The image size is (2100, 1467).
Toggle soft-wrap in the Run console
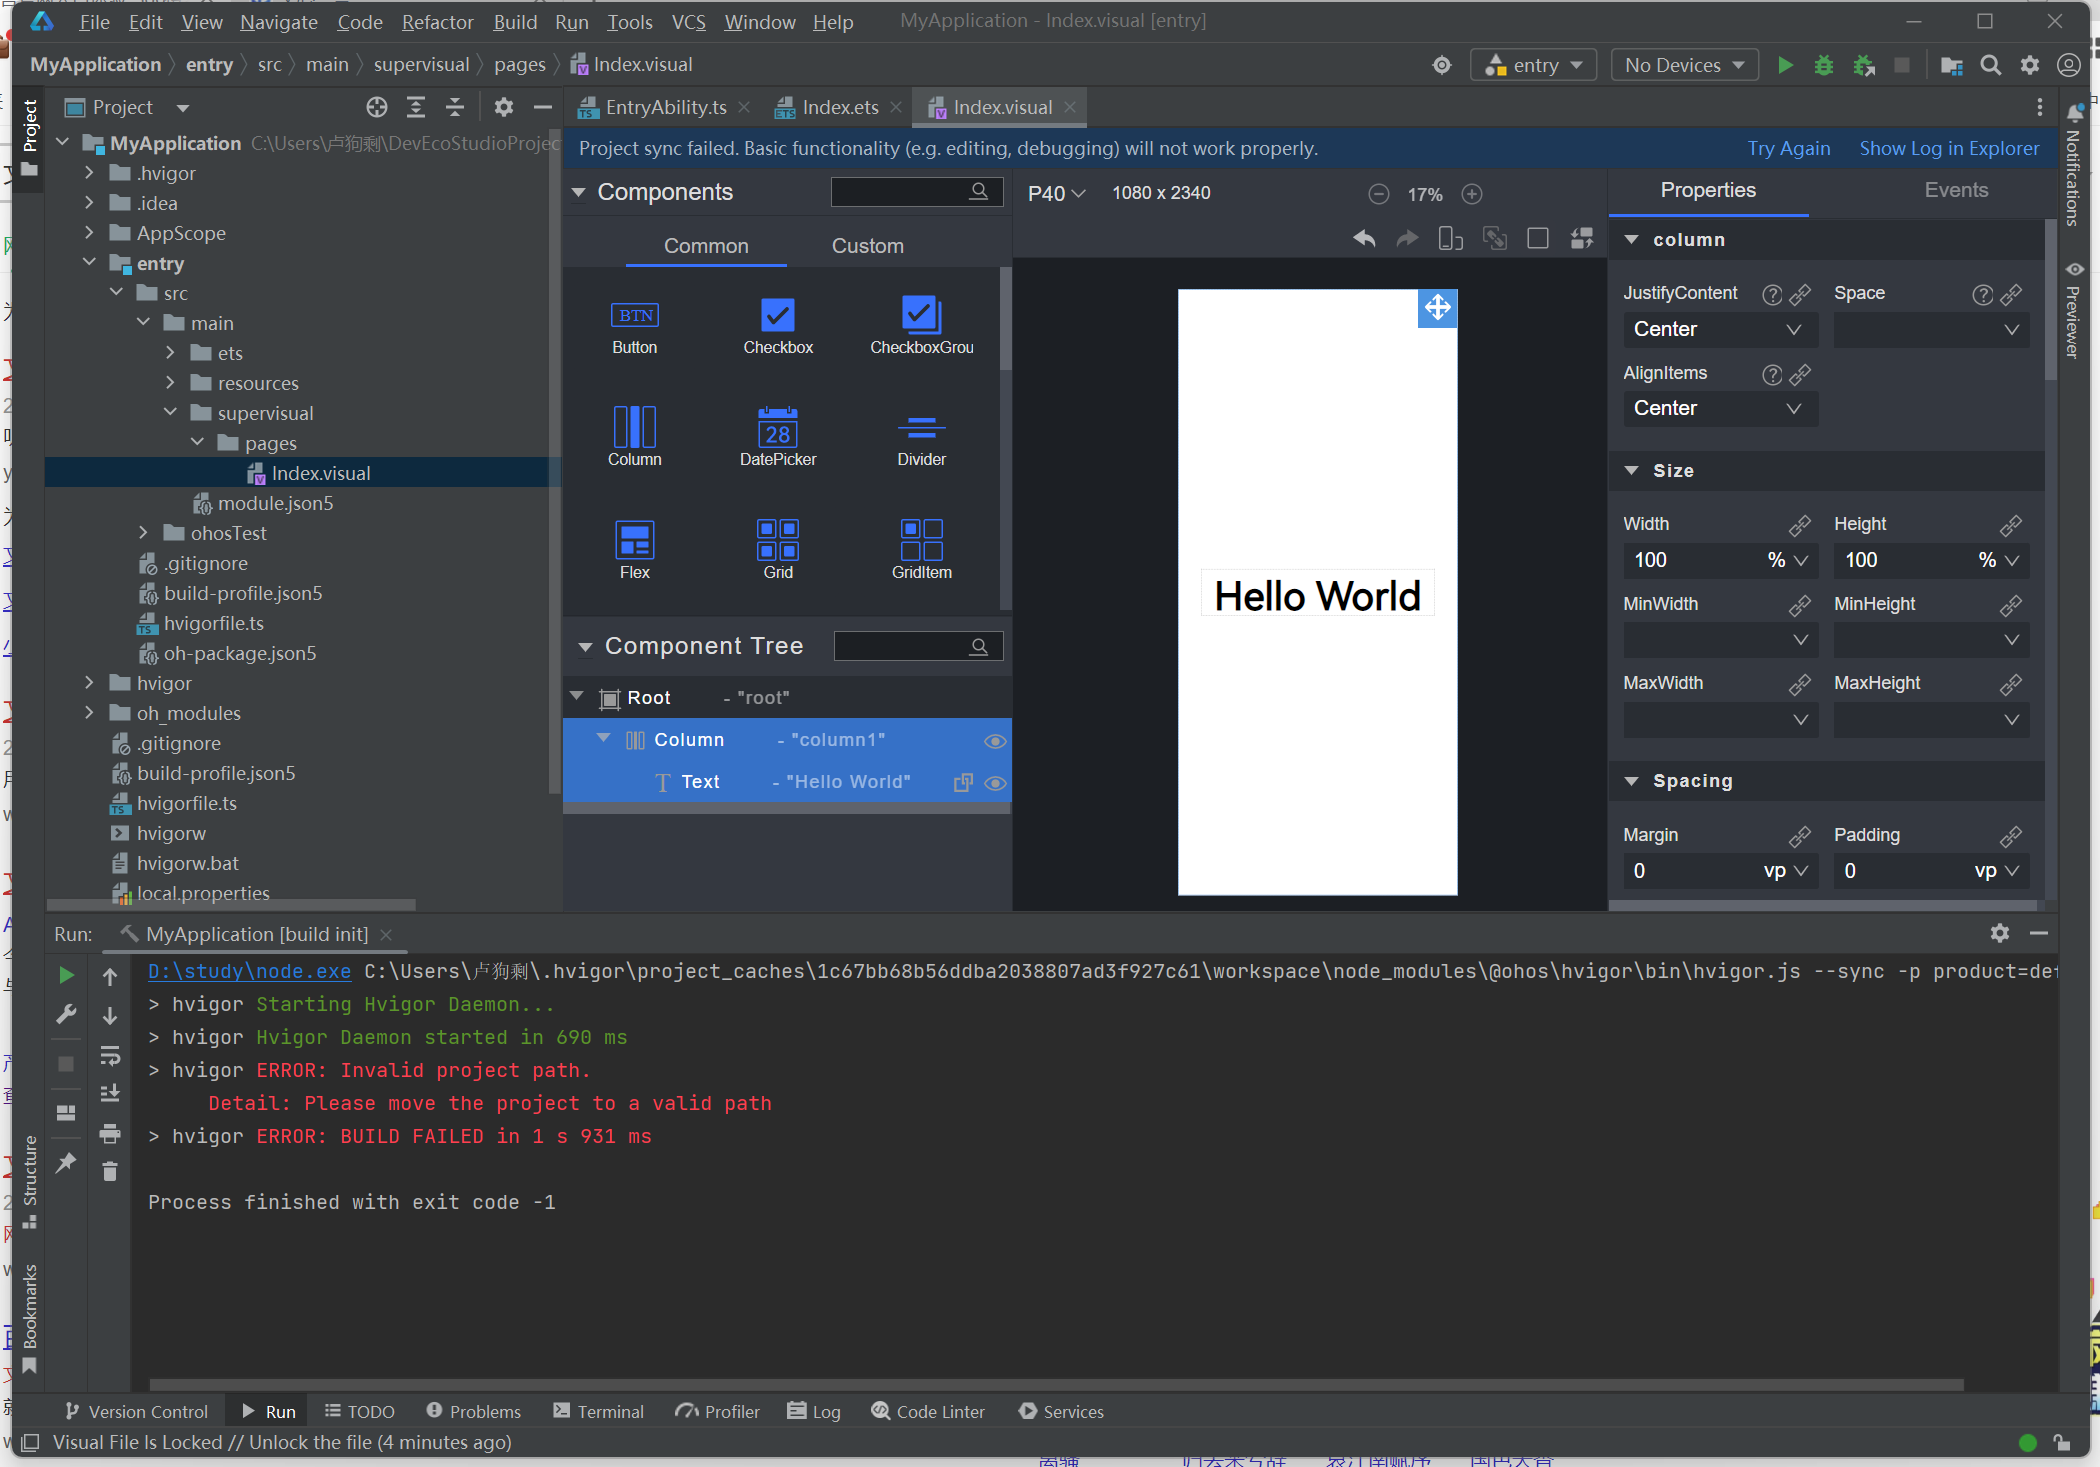point(110,1056)
